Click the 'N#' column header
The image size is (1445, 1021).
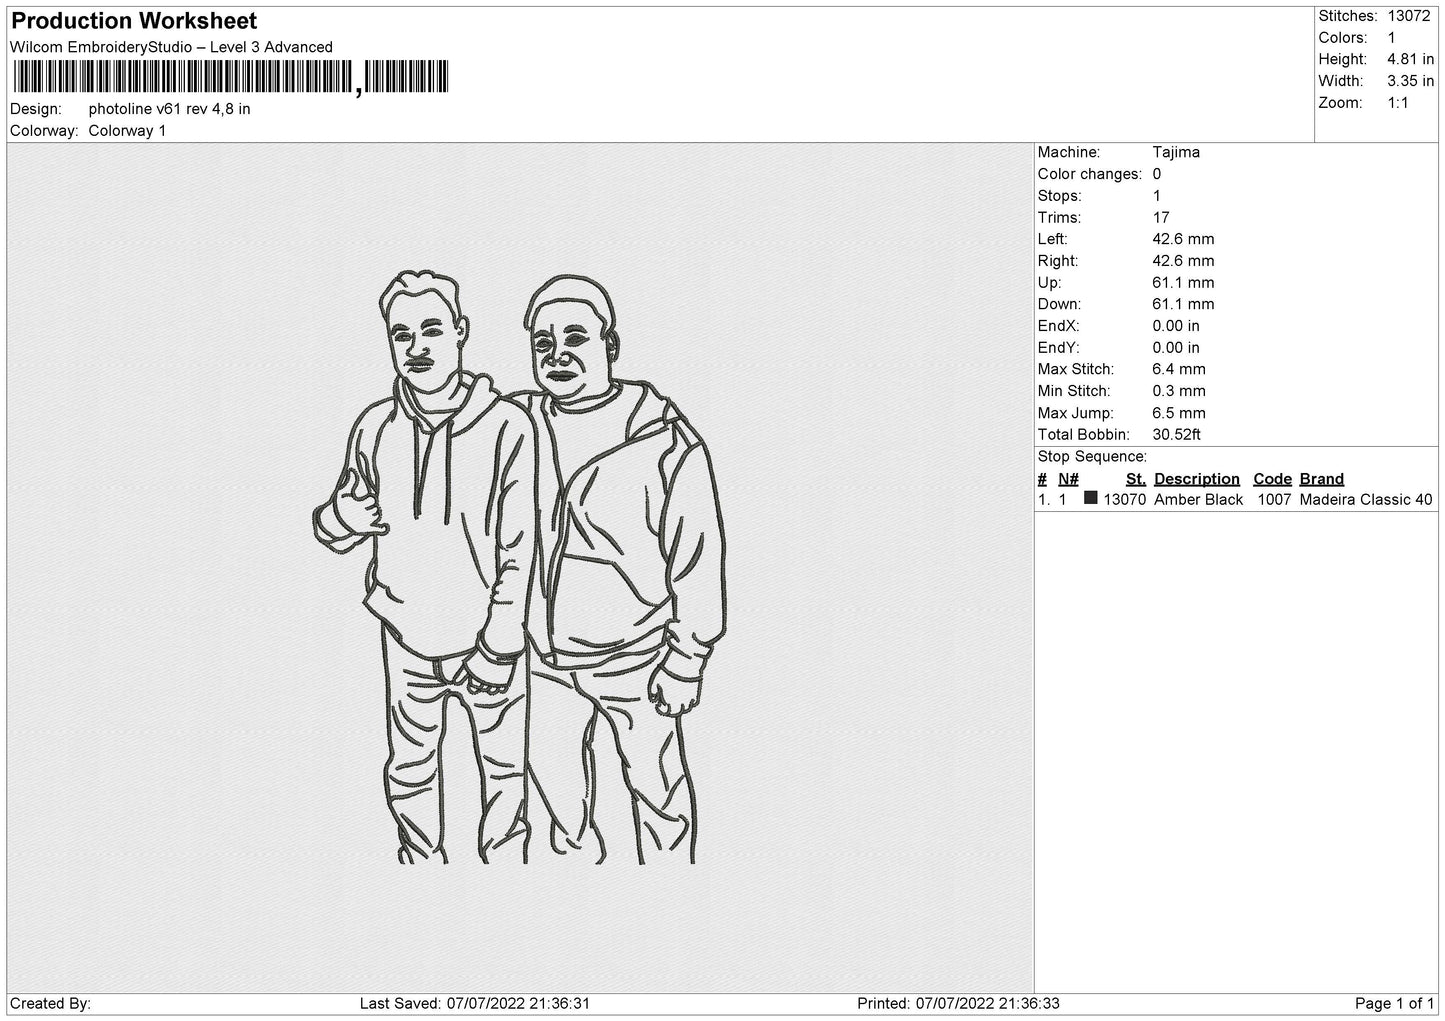pos(1068,479)
